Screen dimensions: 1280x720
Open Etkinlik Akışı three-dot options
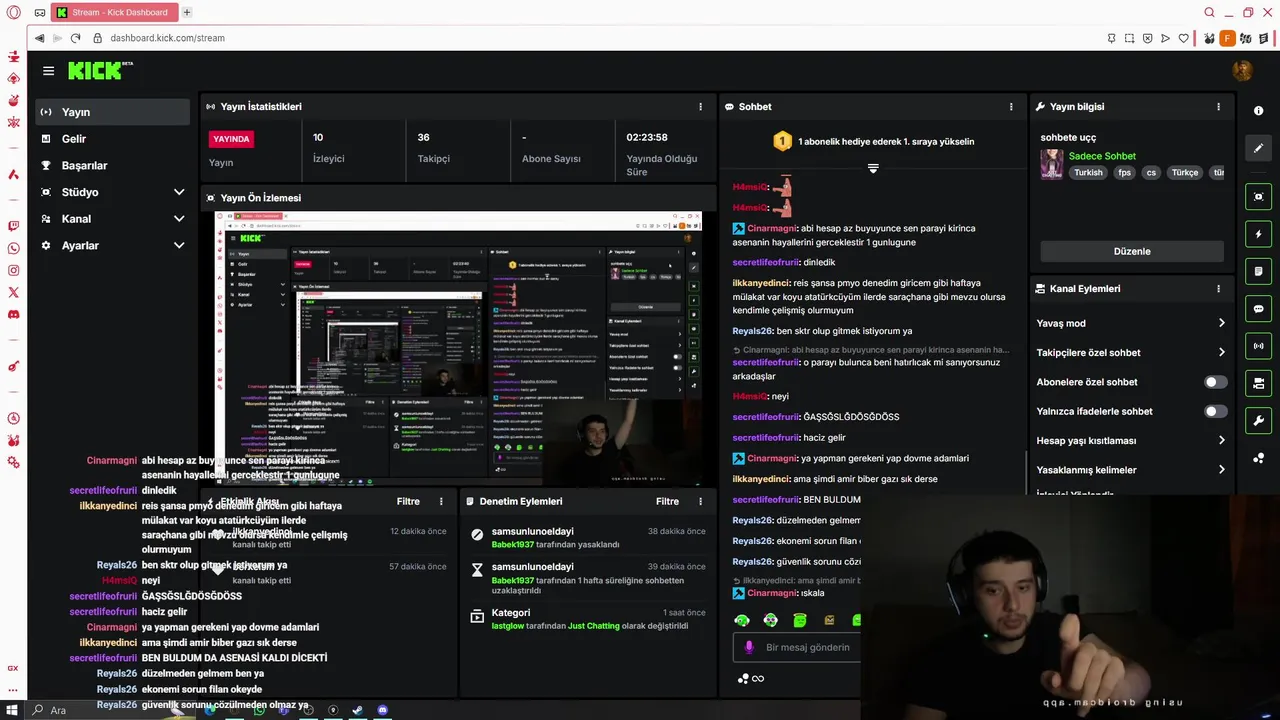[441, 501]
